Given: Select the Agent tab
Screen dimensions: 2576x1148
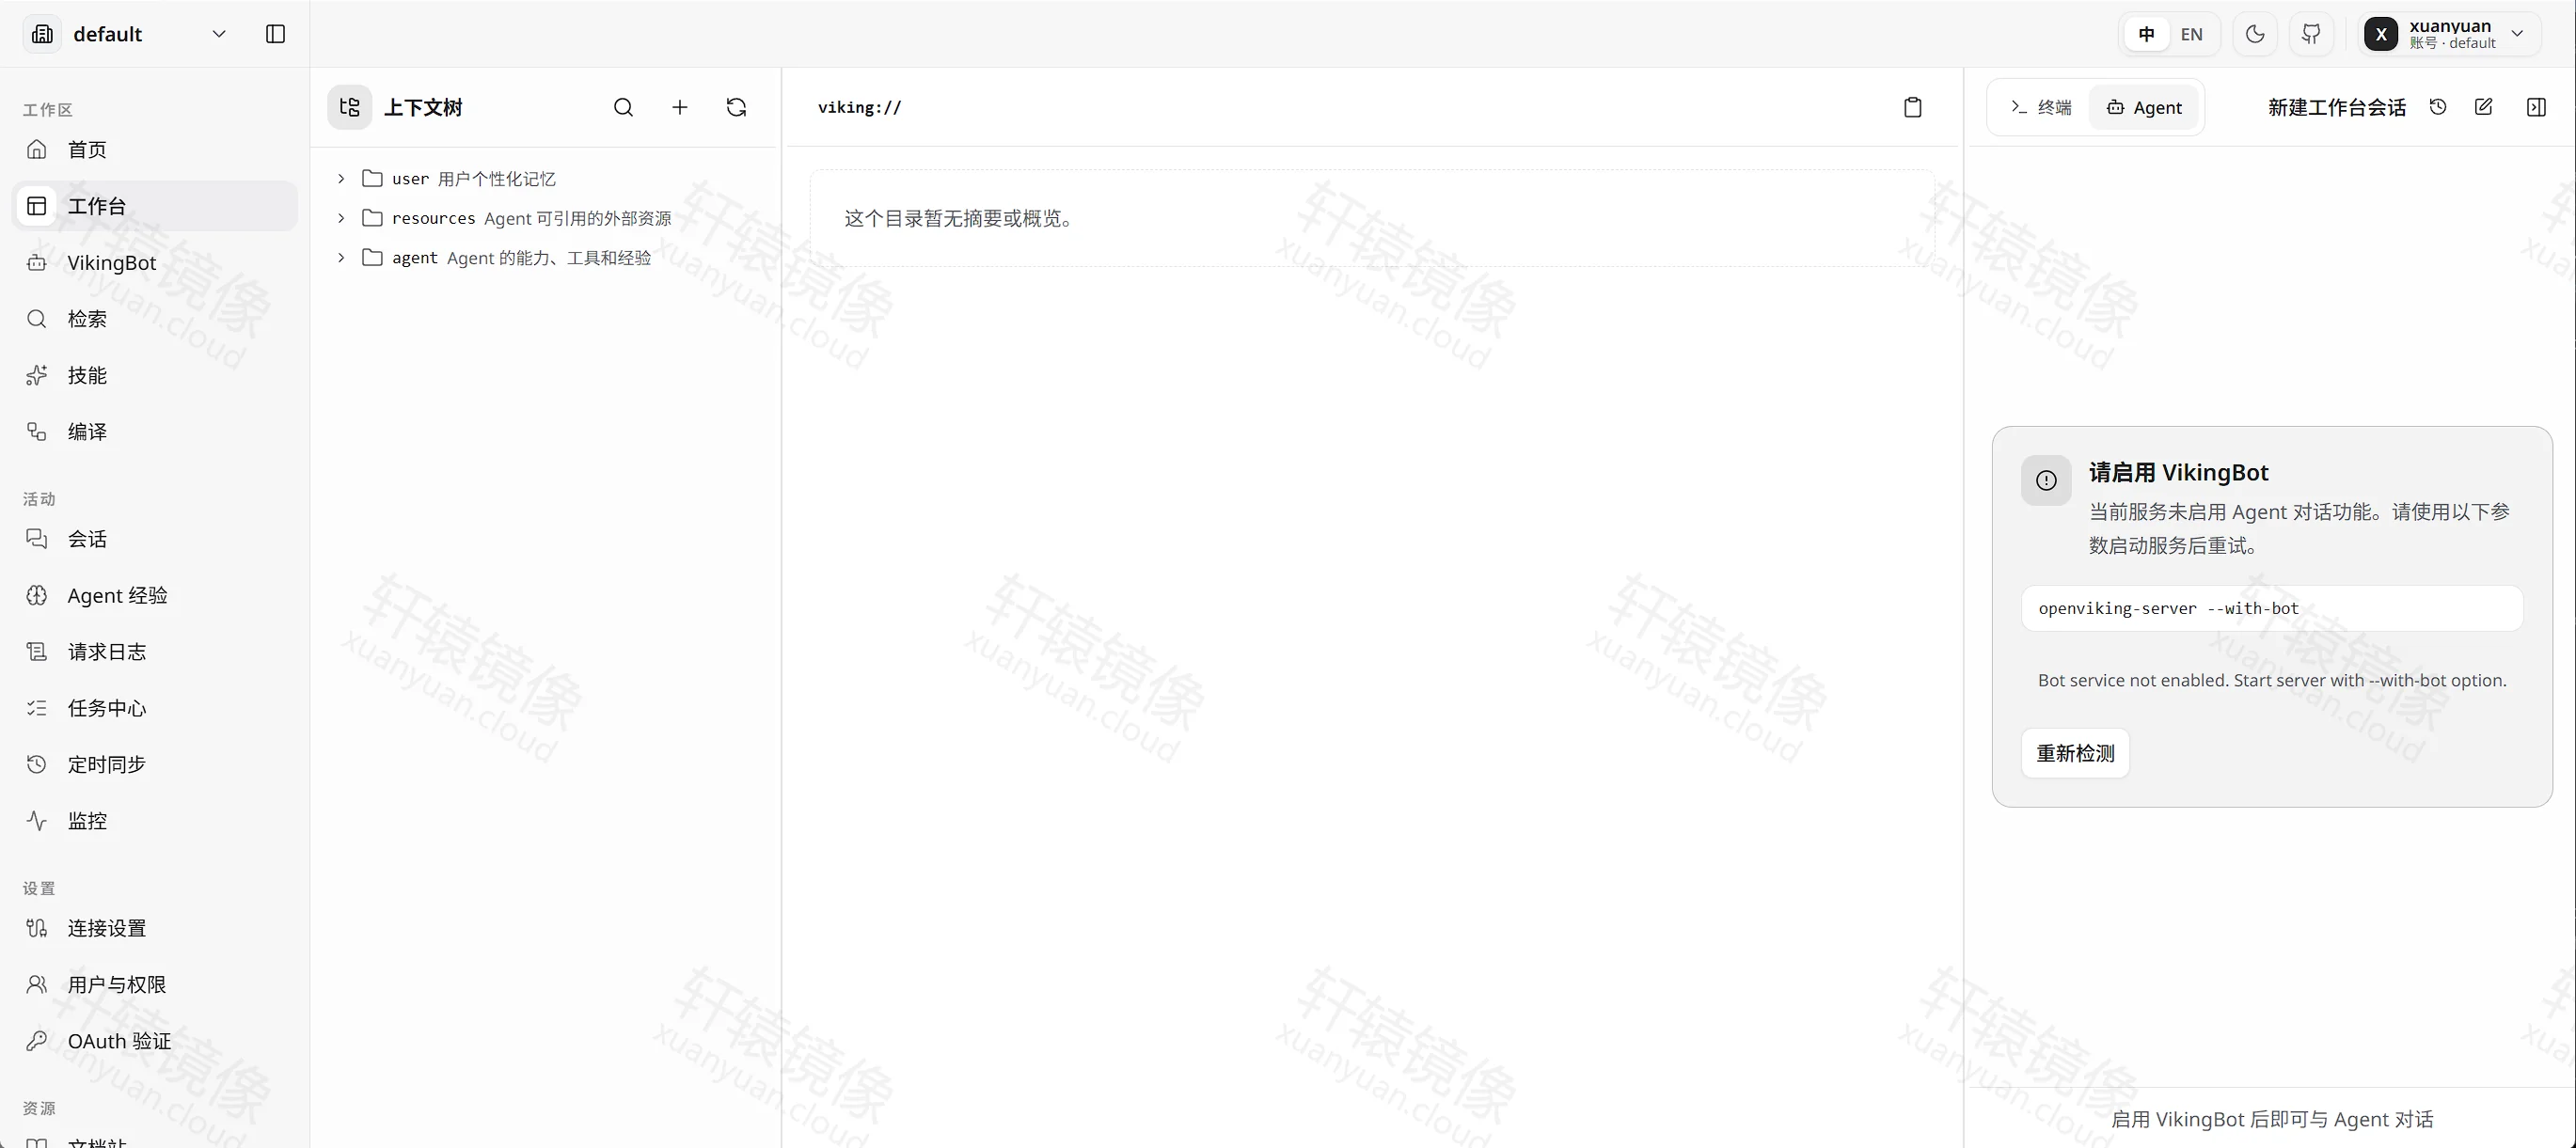Looking at the screenshot, I should click(2144, 107).
